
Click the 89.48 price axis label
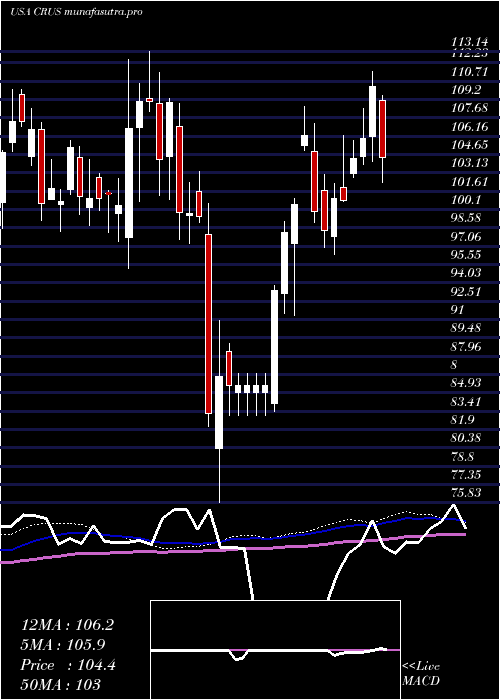466,328
